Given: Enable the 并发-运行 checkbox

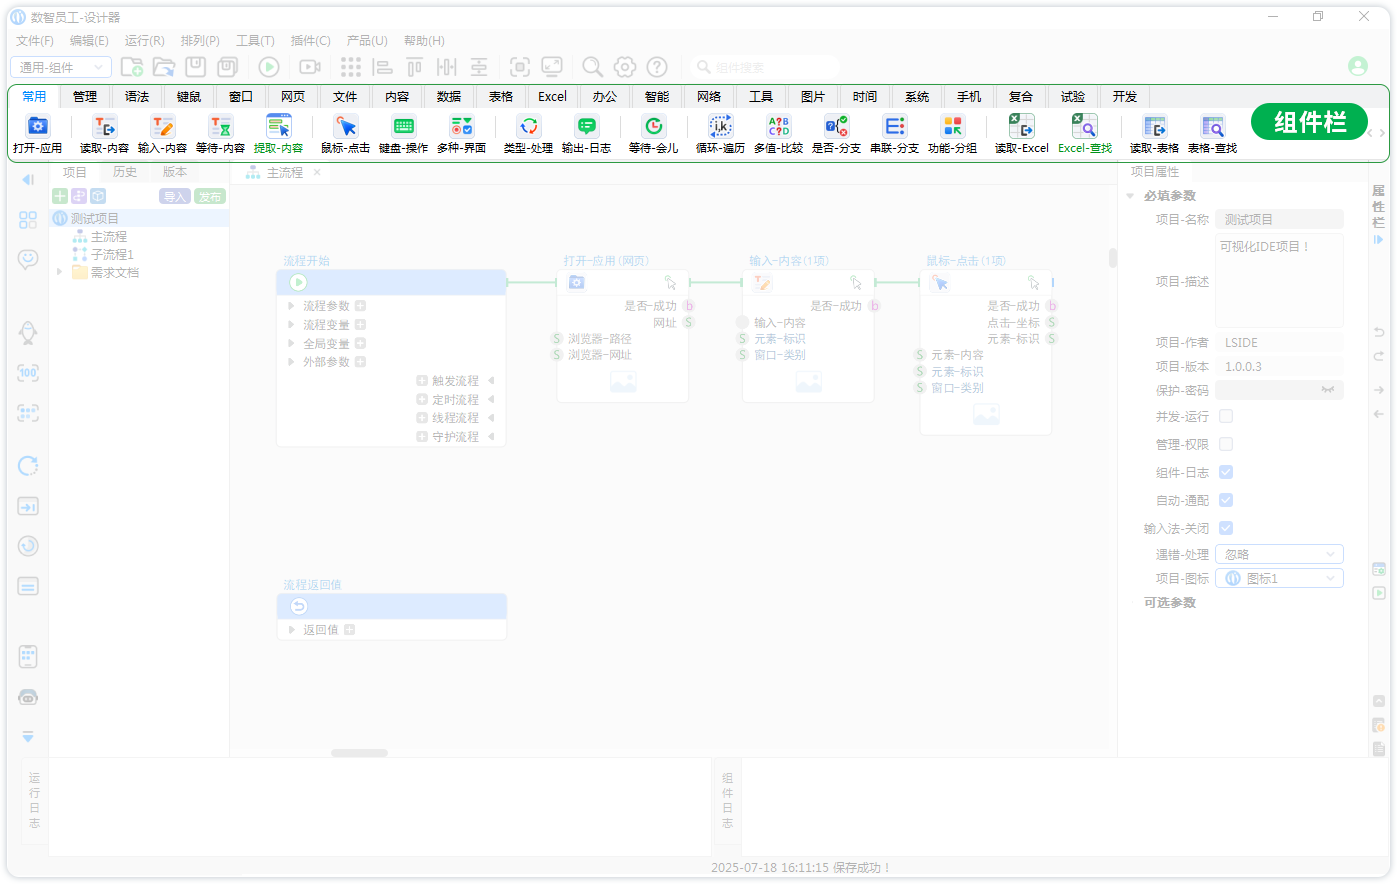Looking at the screenshot, I should (1226, 416).
